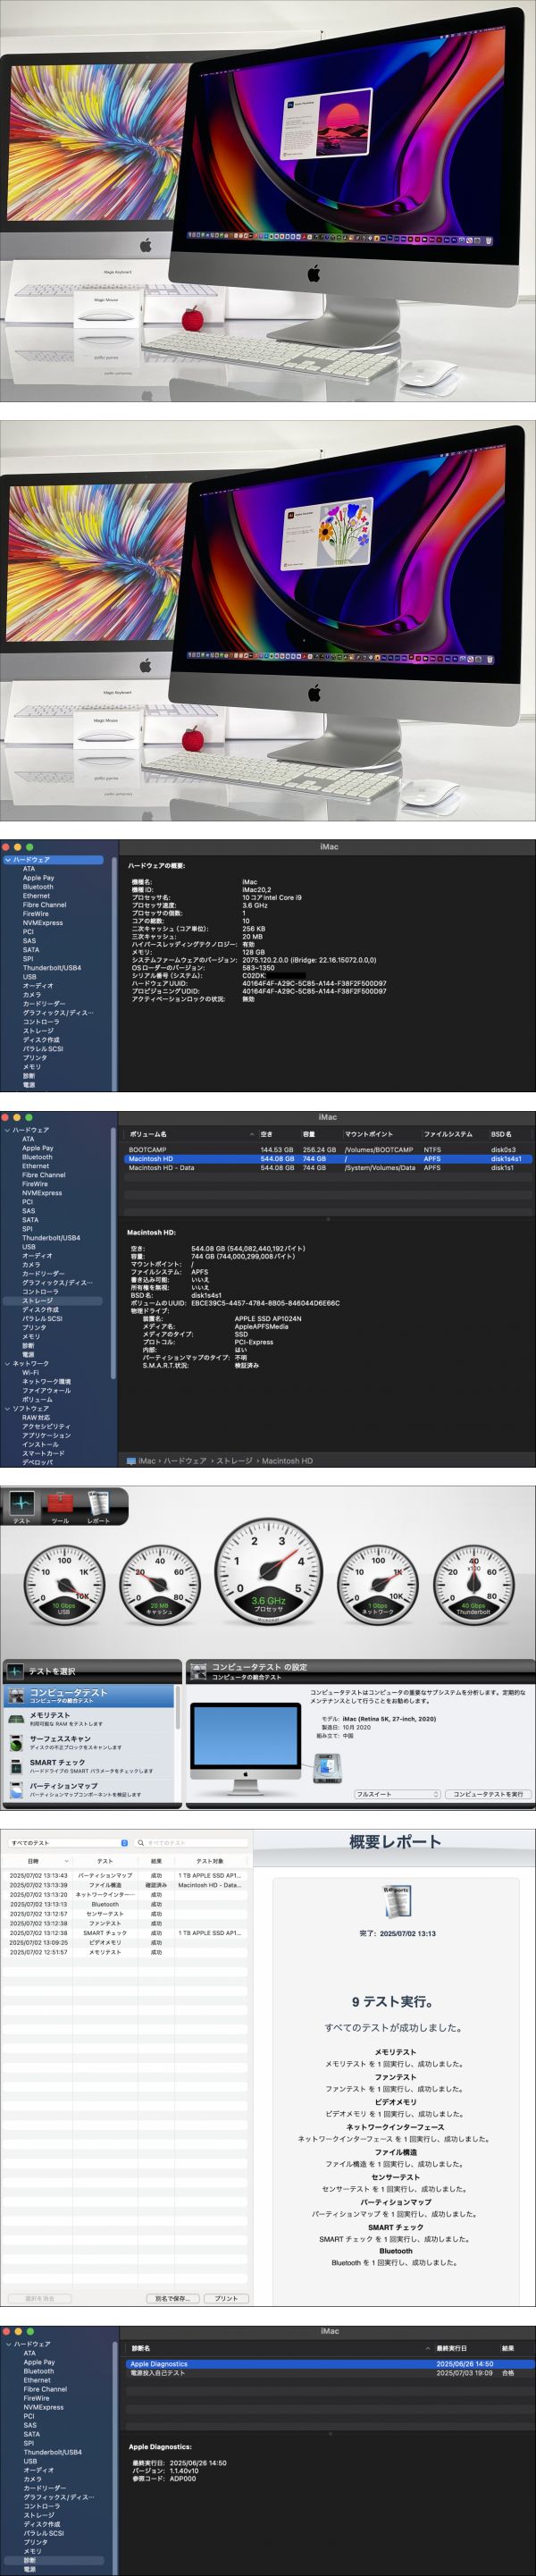Select メモリテスト in the test list
The image size is (536, 2576).
pos(90,1719)
